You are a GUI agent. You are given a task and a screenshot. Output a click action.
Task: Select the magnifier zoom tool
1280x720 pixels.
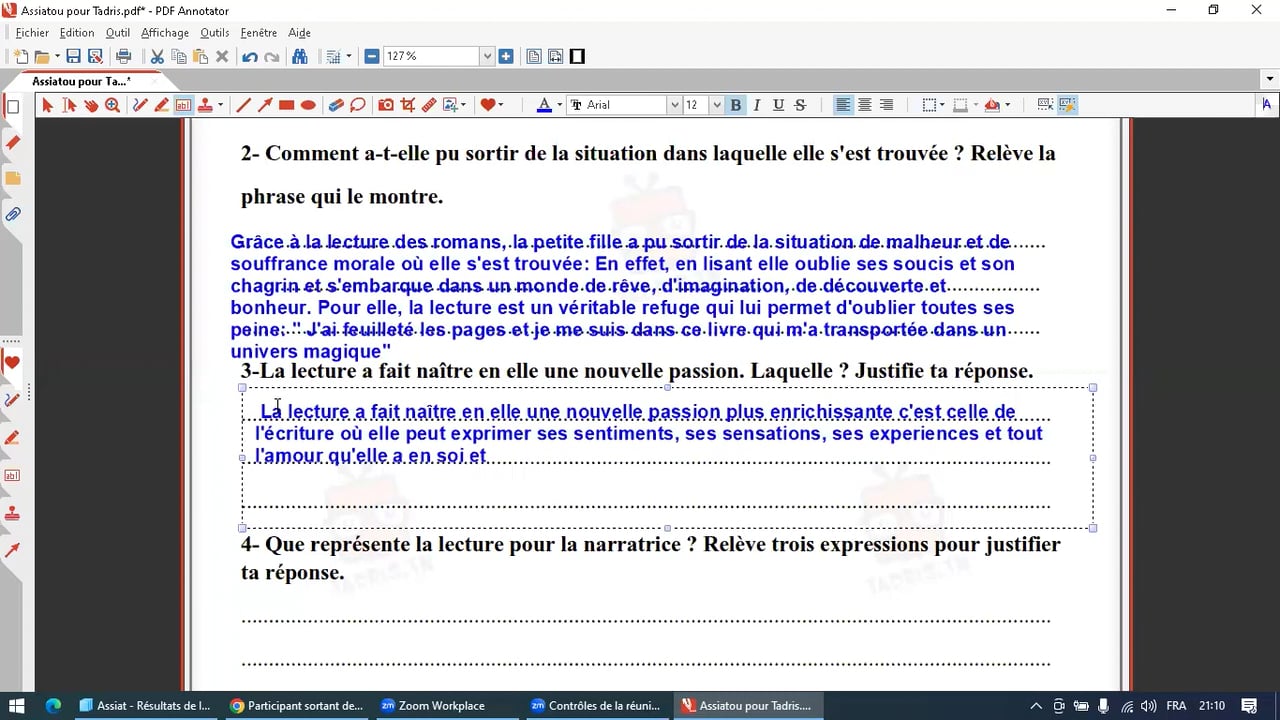click(x=113, y=105)
